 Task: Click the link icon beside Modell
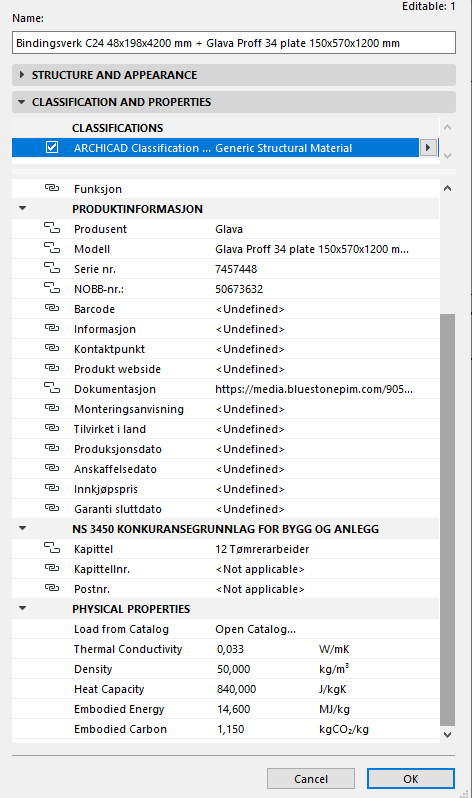coord(51,248)
